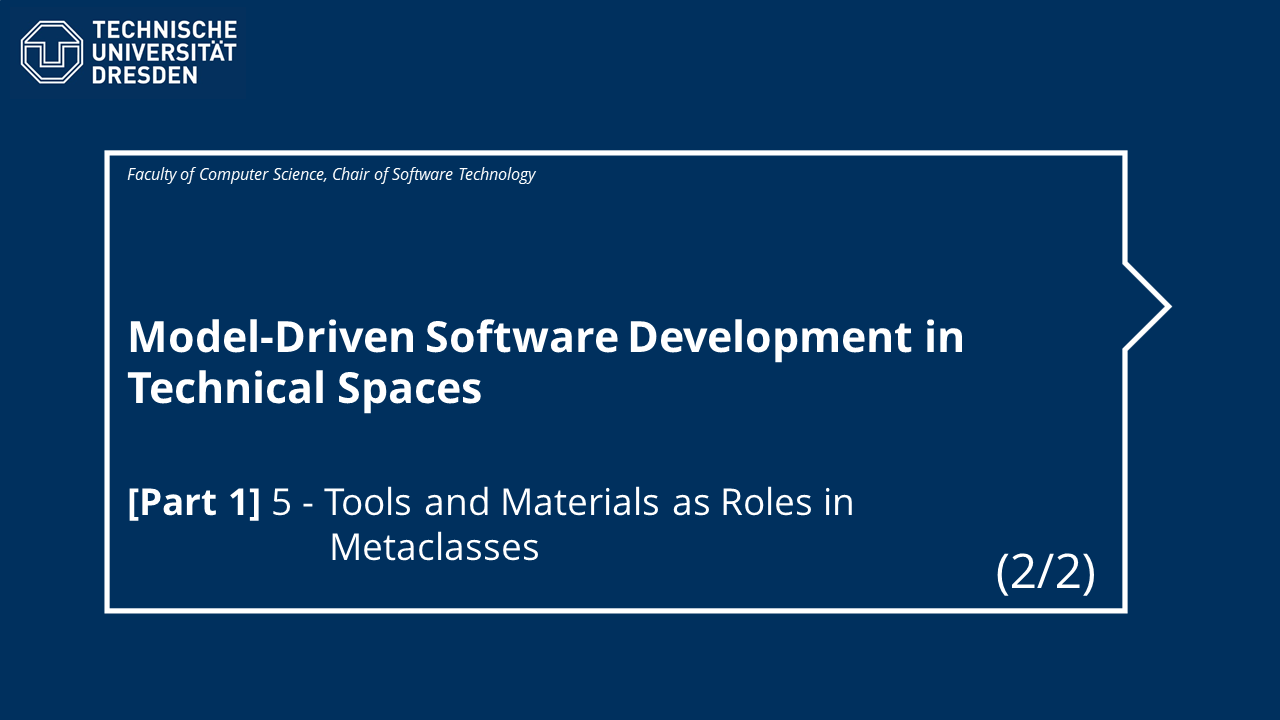The height and width of the screenshot is (720, 1280).
Task: Click the word Model-Driven in the title
Action: tap(271, 337)
